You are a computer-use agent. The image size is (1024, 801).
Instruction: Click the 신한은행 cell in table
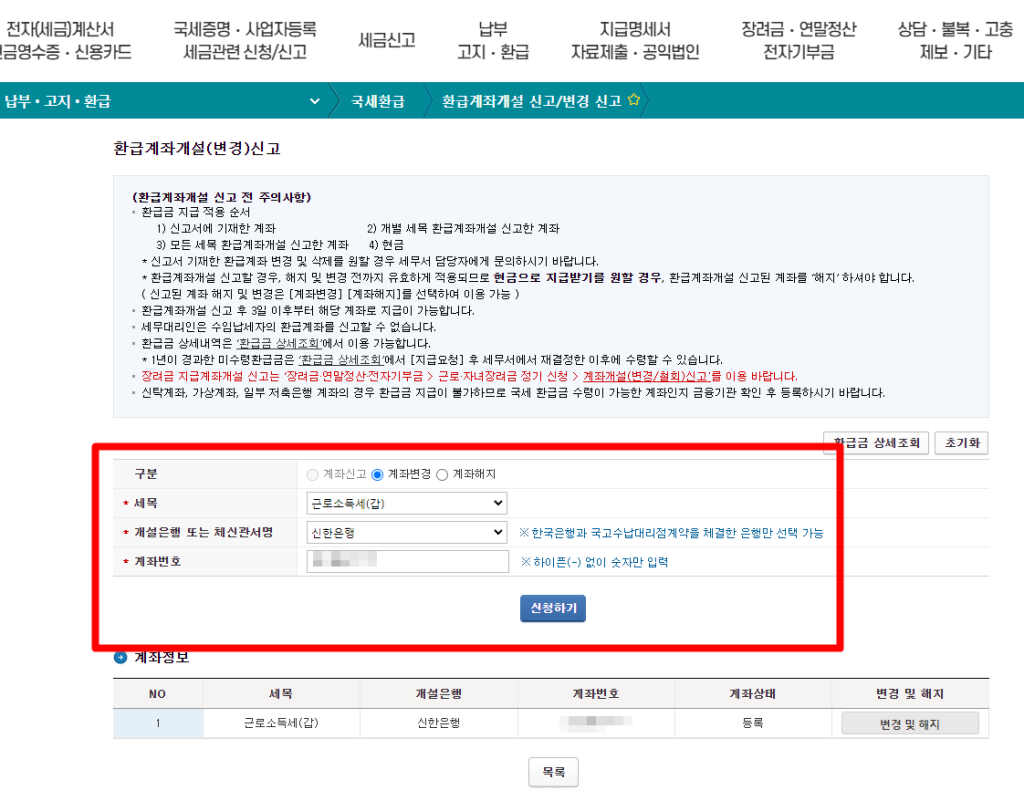[x=438, y=723]
